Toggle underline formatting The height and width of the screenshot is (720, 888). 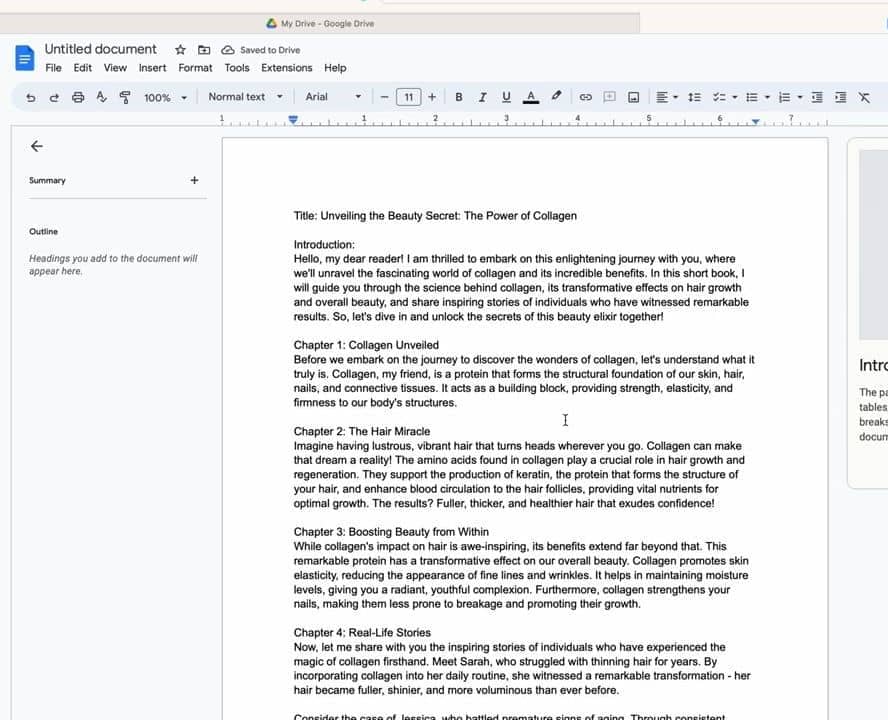[x=506, y=97]
